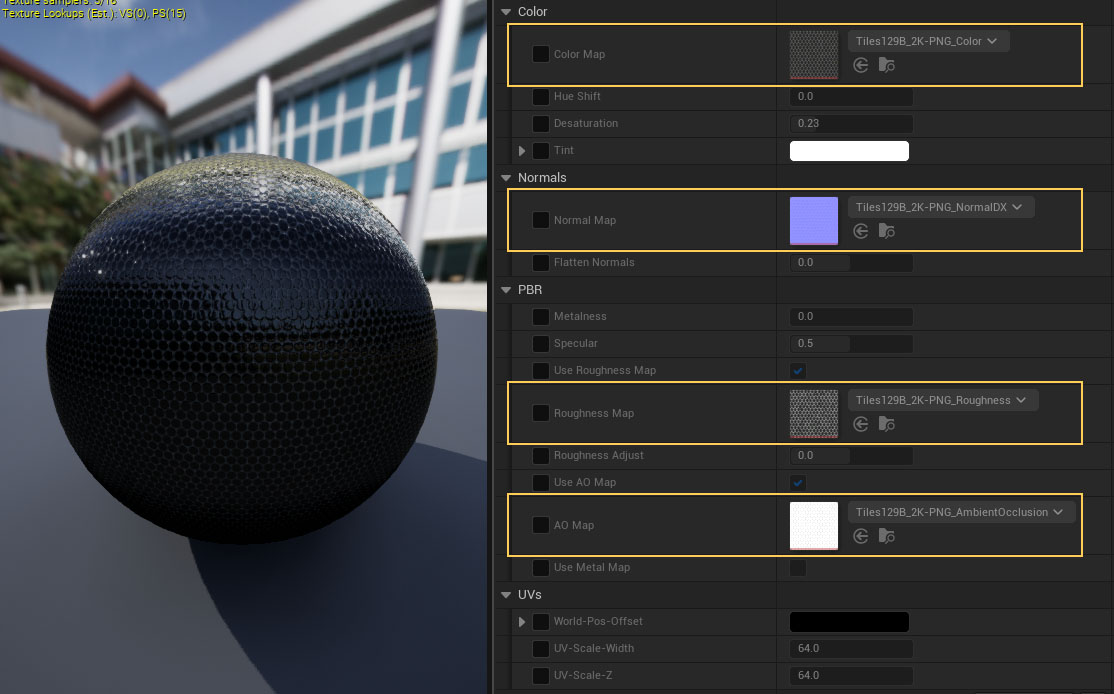Screen dimensions: 1114x694
Task: Open the Tiles129B_2K-PNG_AmbientOcclusion texture dropdown
Action: tap(961, 512)
